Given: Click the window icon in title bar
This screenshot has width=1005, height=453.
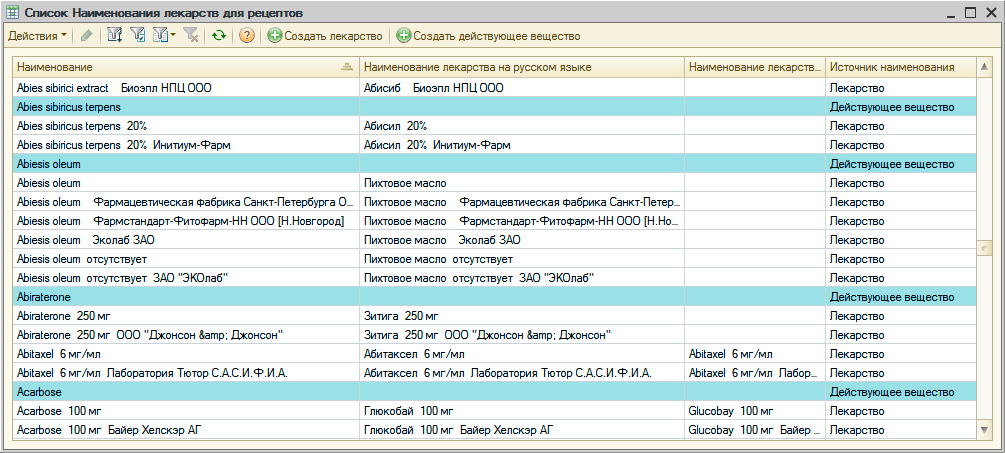Looking at the screenshot, I should click(12, 12).
